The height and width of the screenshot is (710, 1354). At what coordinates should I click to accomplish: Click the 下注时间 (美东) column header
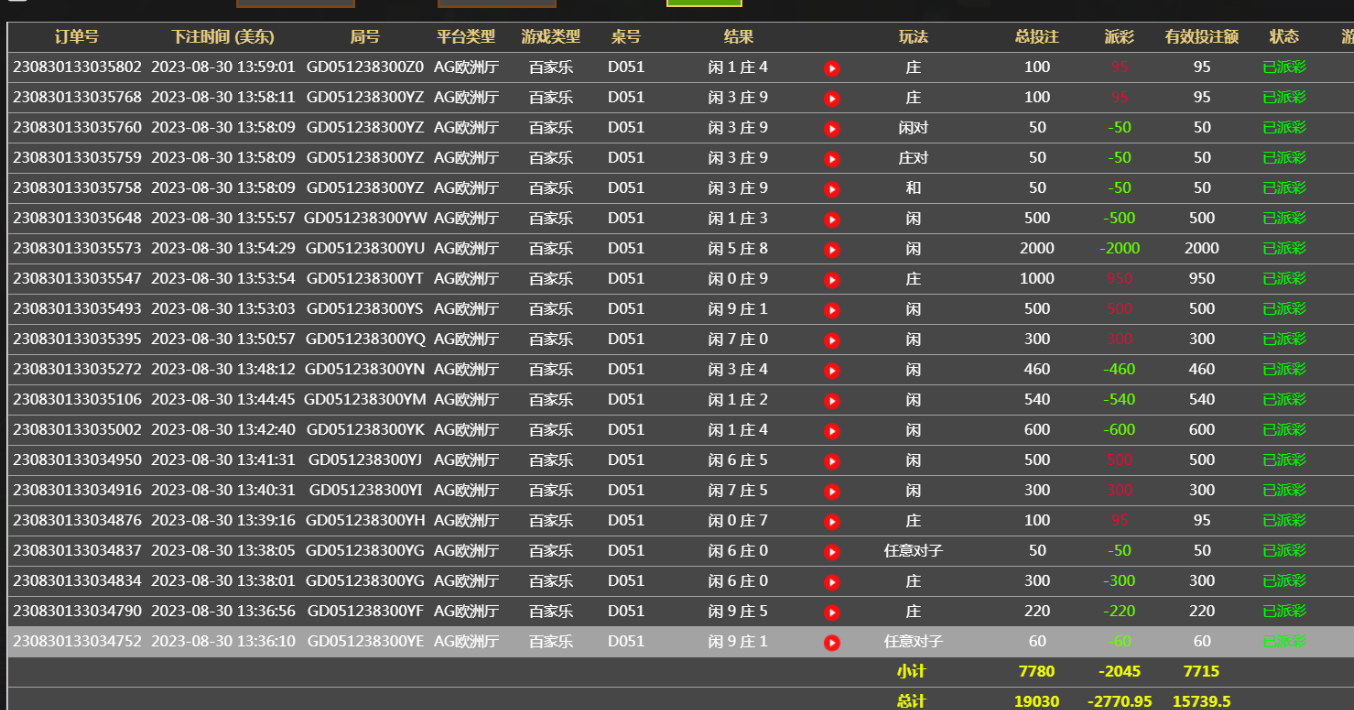tap(223, 37)
